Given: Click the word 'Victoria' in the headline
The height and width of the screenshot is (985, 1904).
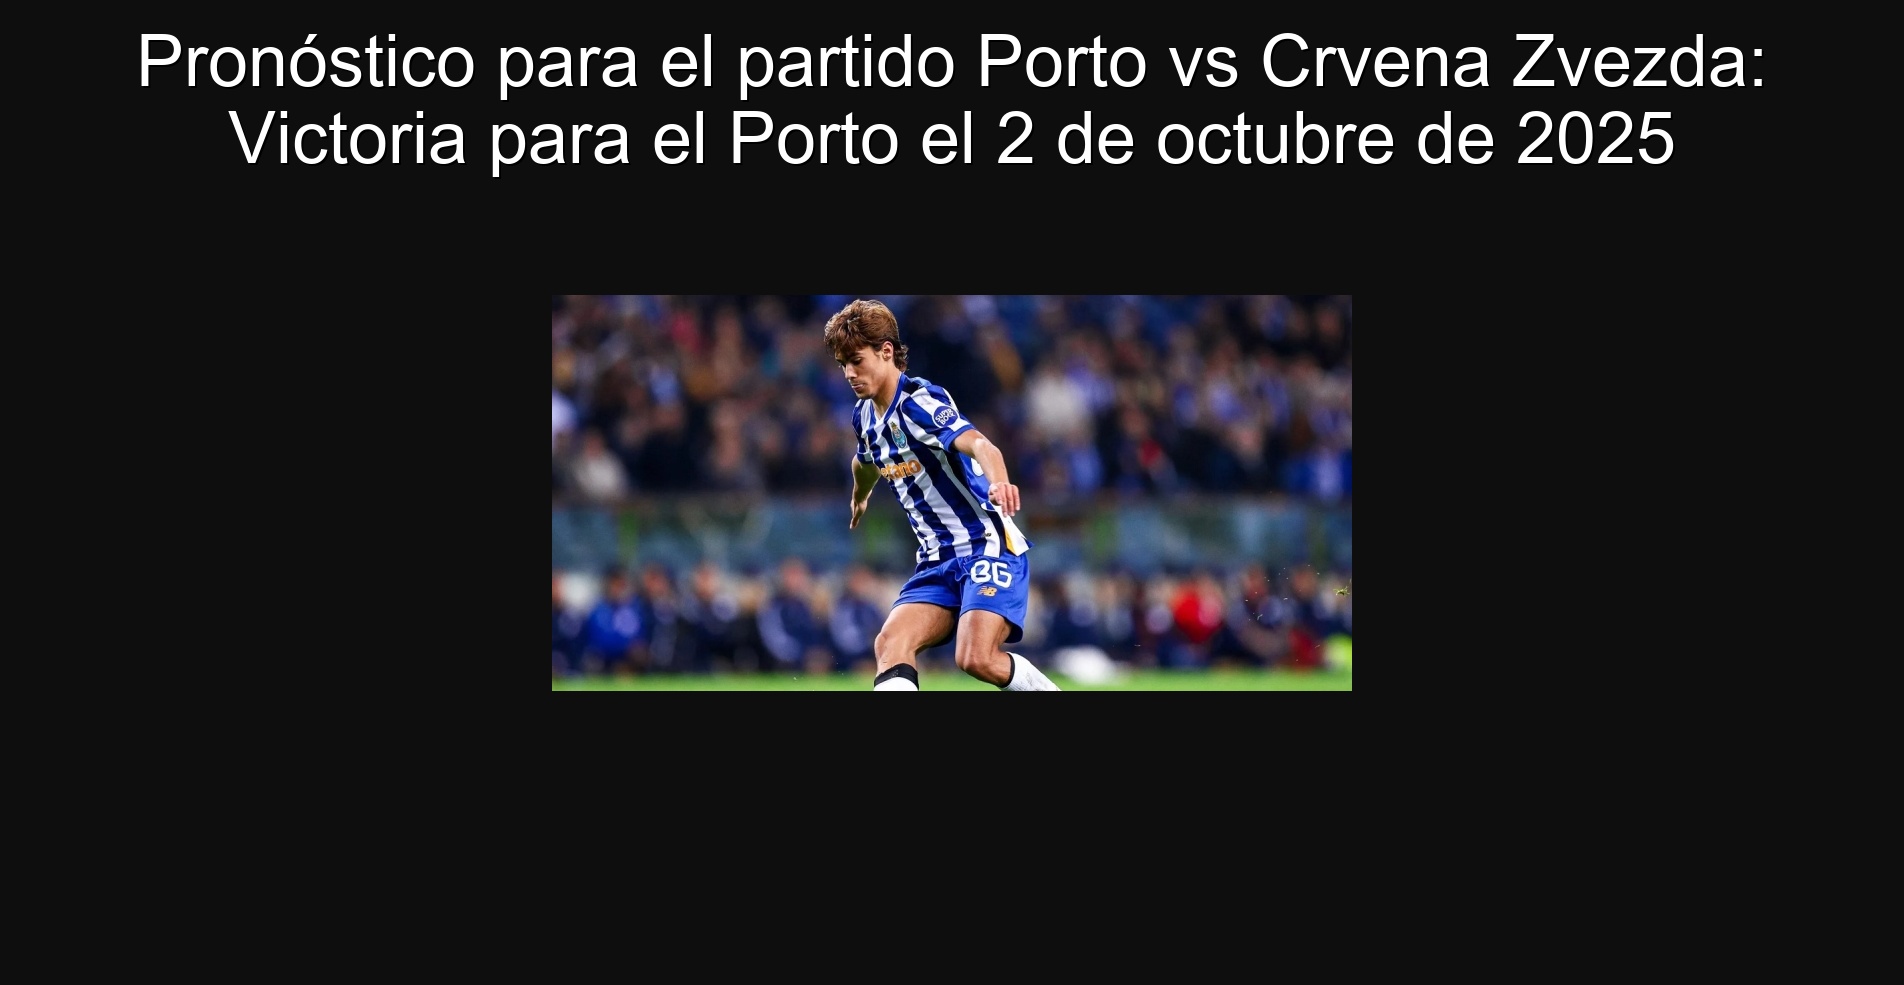Looking at the screenshot, I should pos(349,138).
